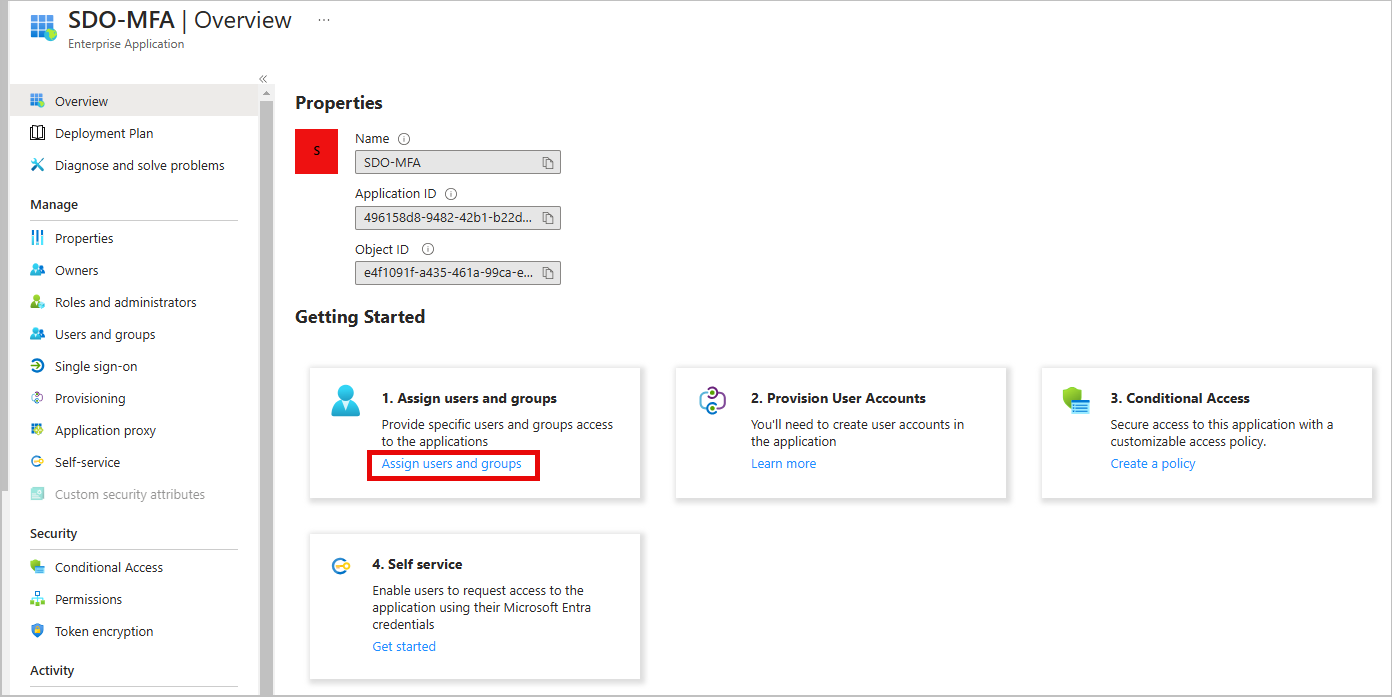Copy the Object ID value
This screenshot has height=697, width=1392.
548,273
